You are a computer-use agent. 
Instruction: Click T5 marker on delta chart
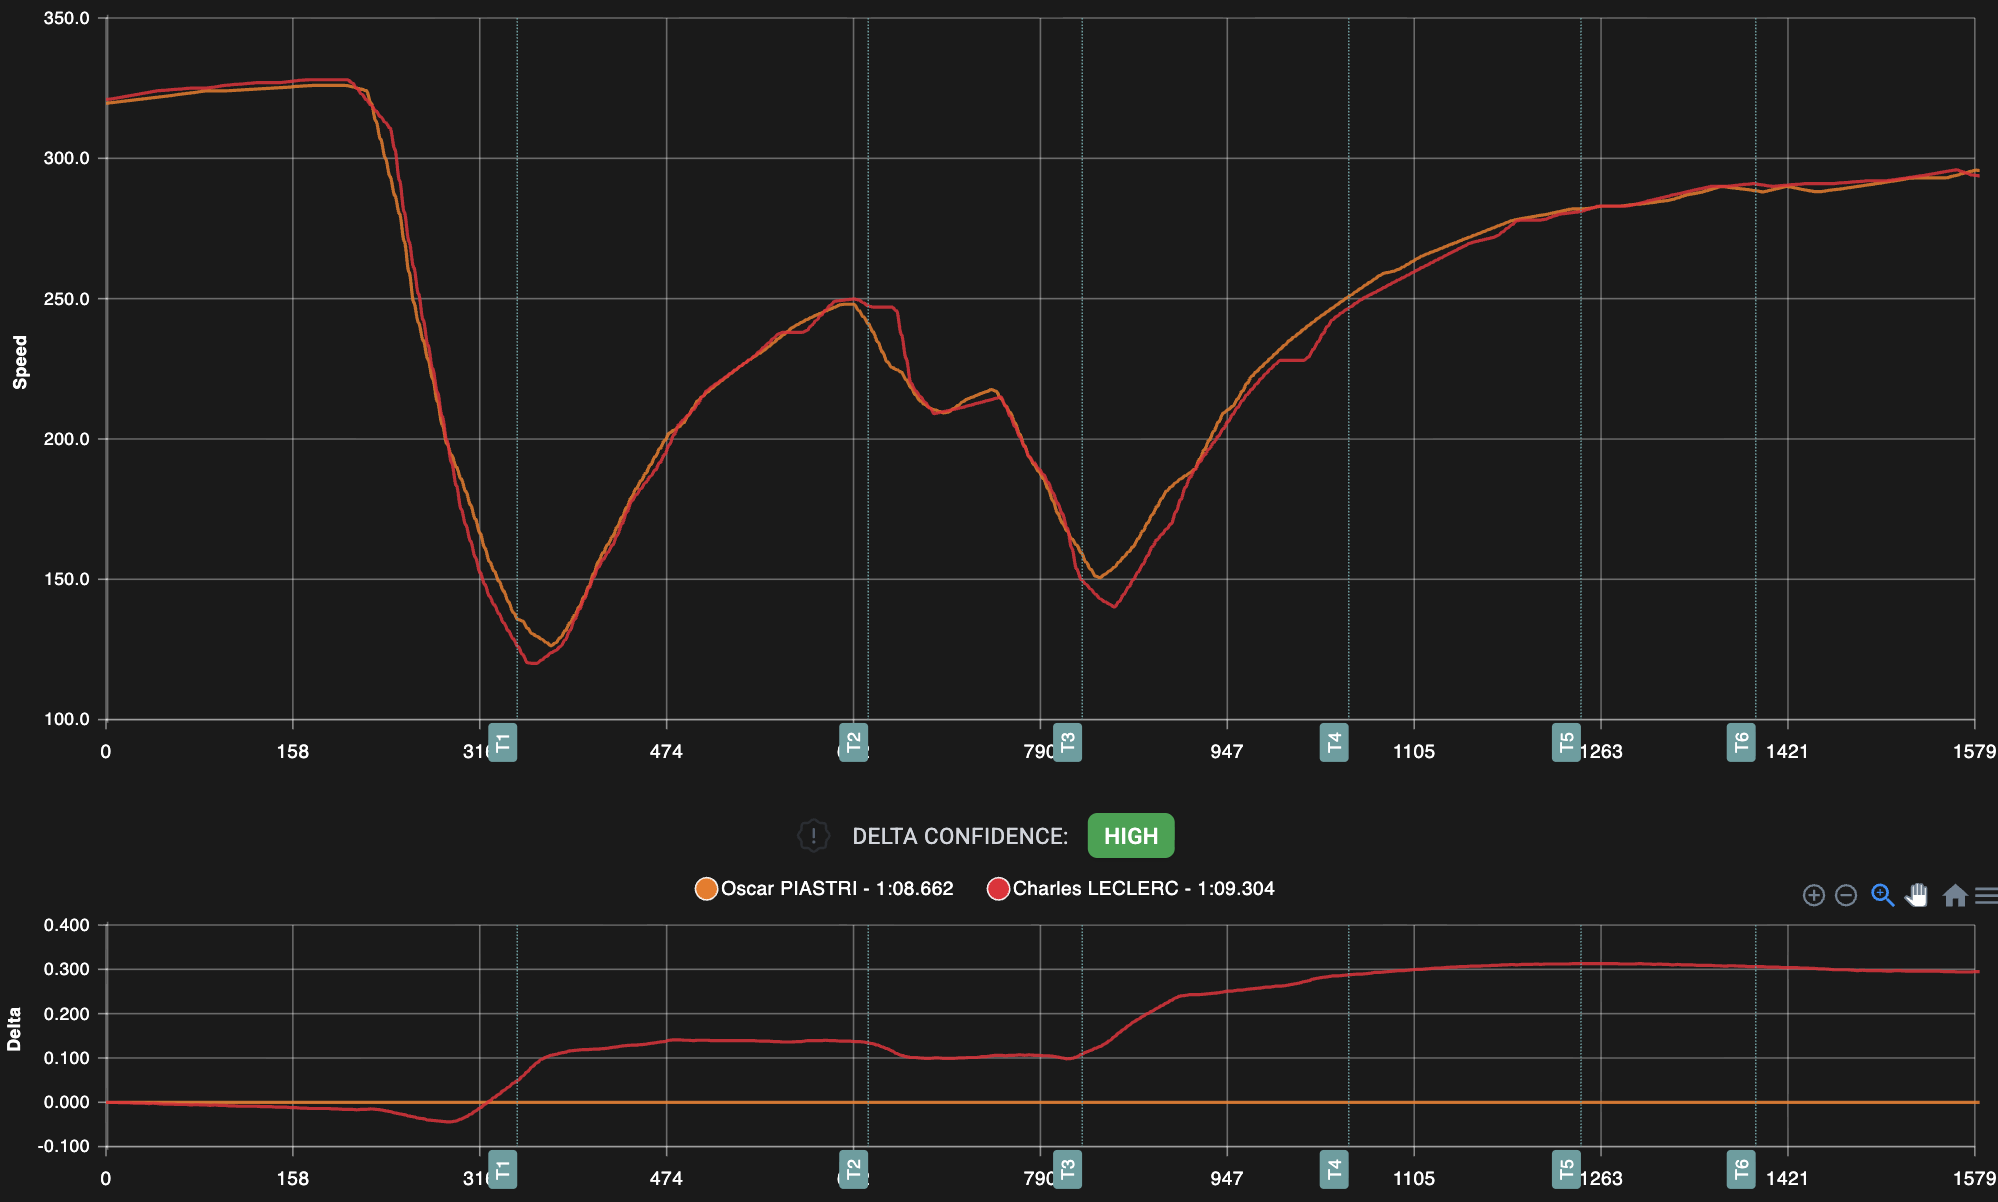[x=1566, y=1169]
